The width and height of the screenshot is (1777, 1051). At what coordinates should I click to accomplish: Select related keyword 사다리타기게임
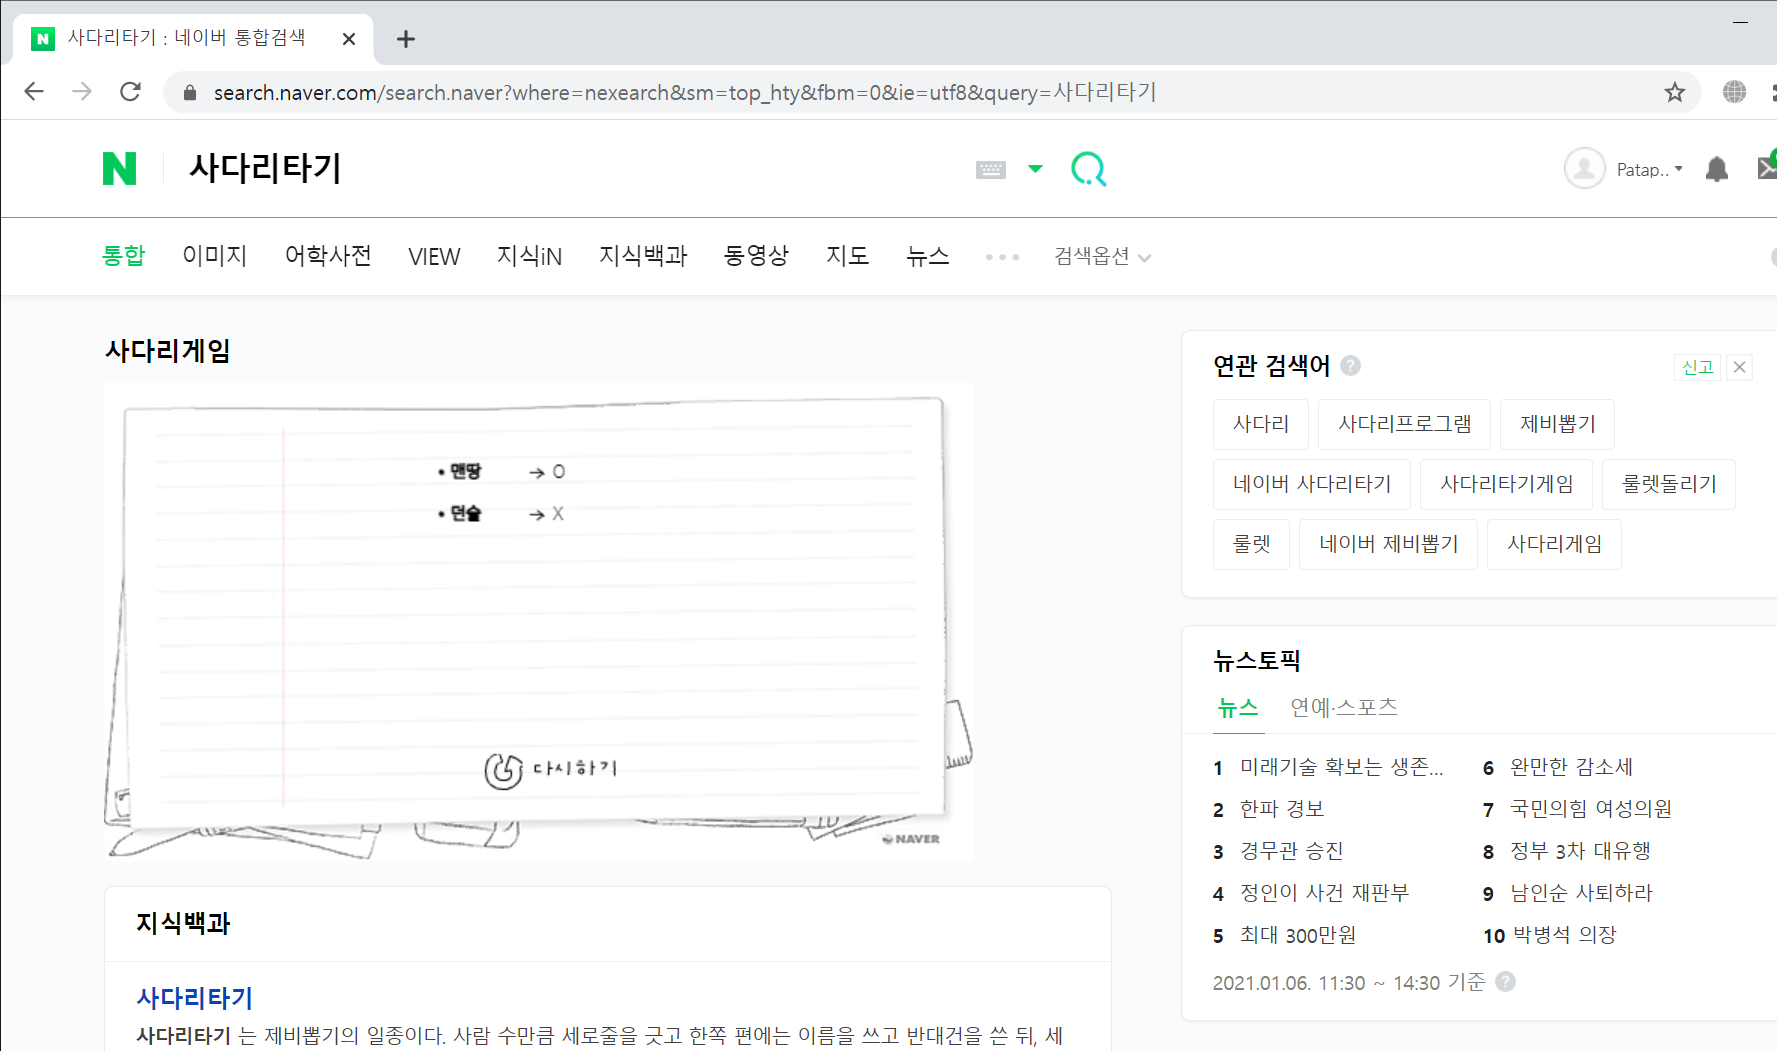click(x=1506, y=484)
